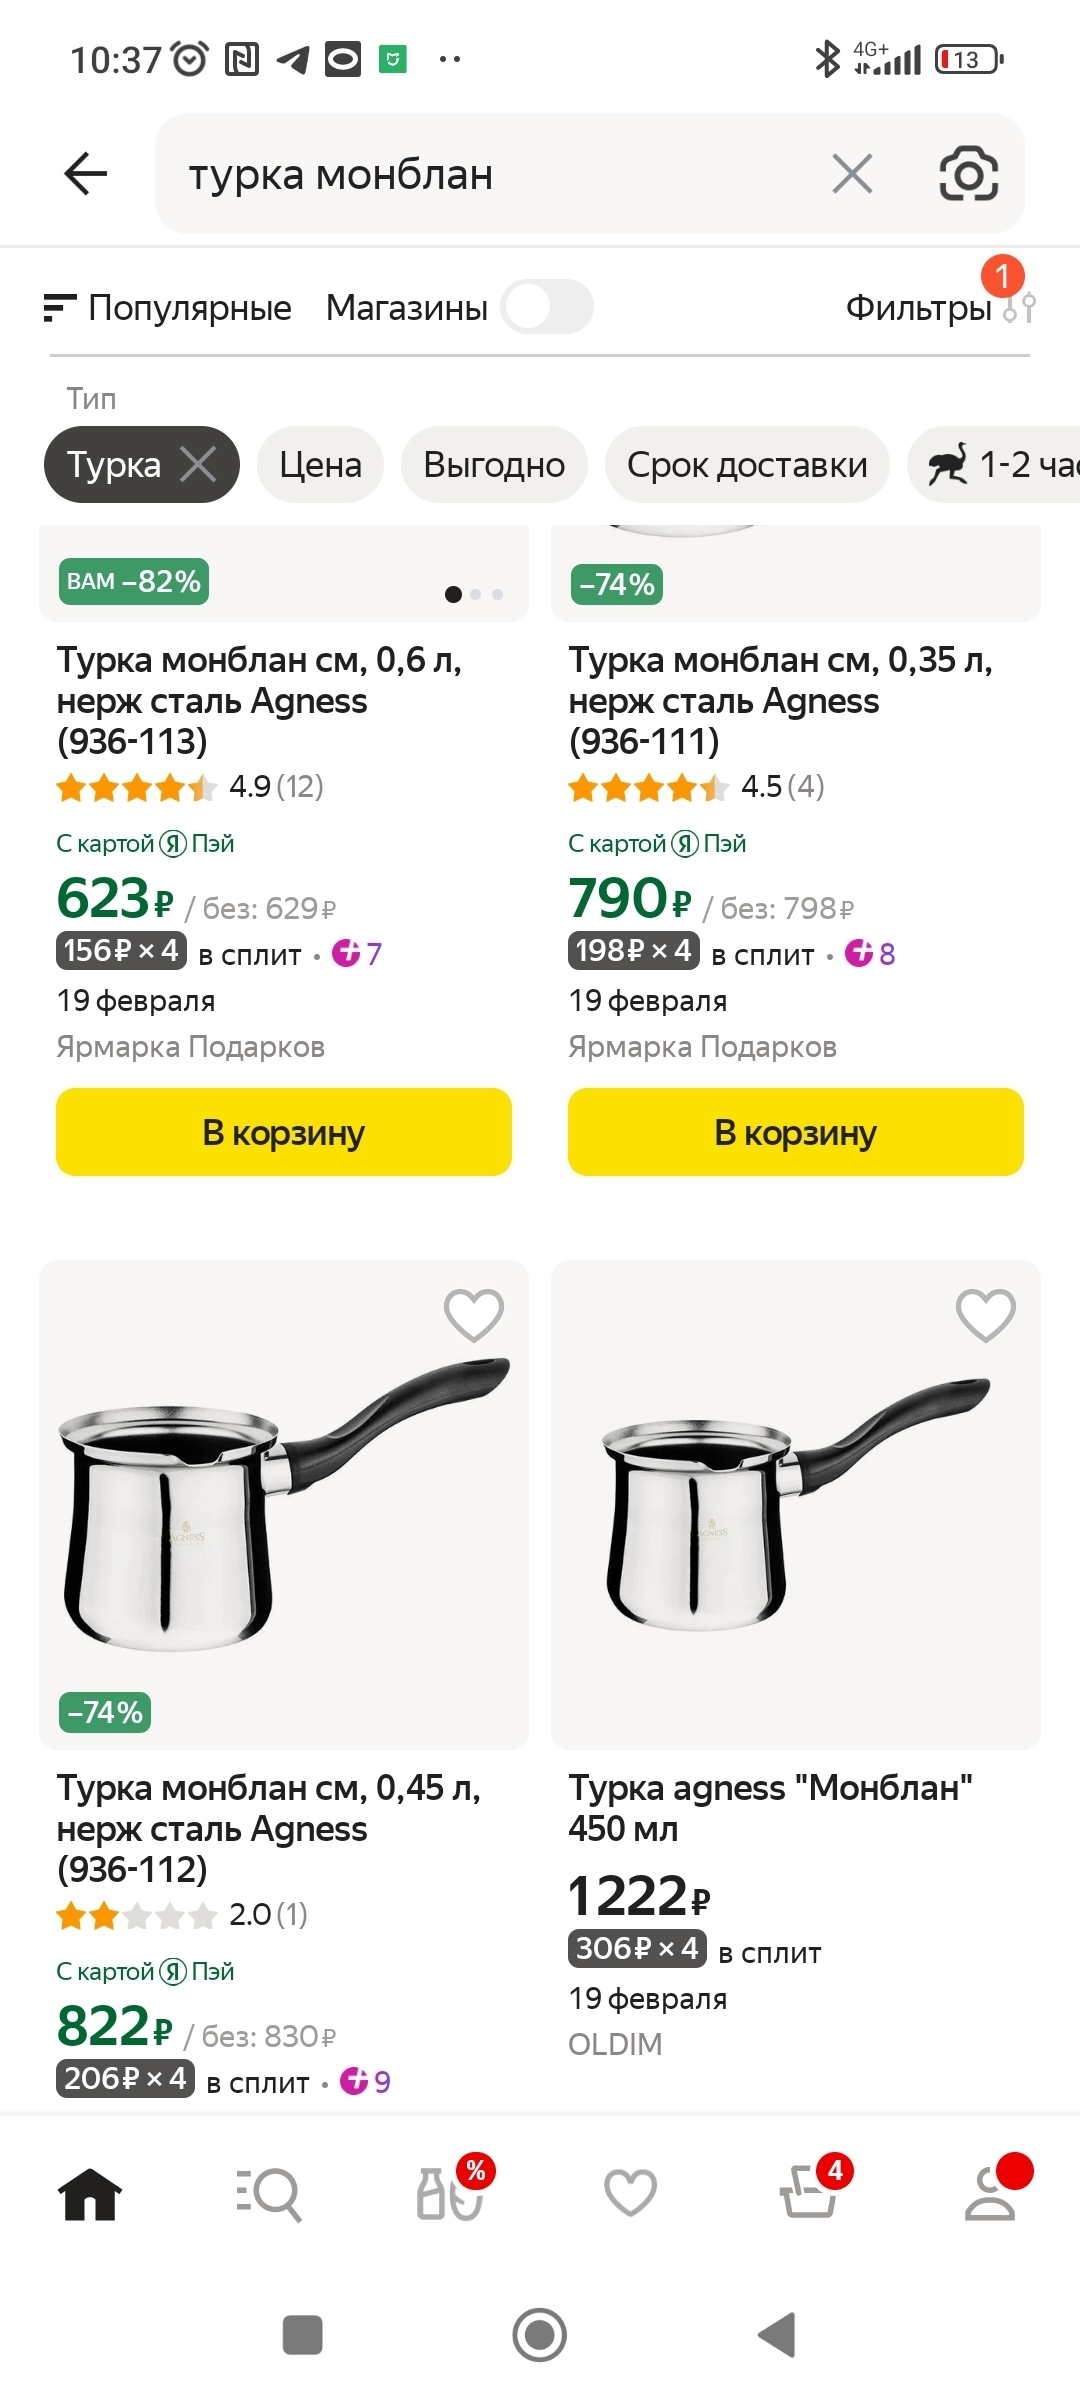
Task: Edit the search field турка монблан
Action: click(480, 174)
